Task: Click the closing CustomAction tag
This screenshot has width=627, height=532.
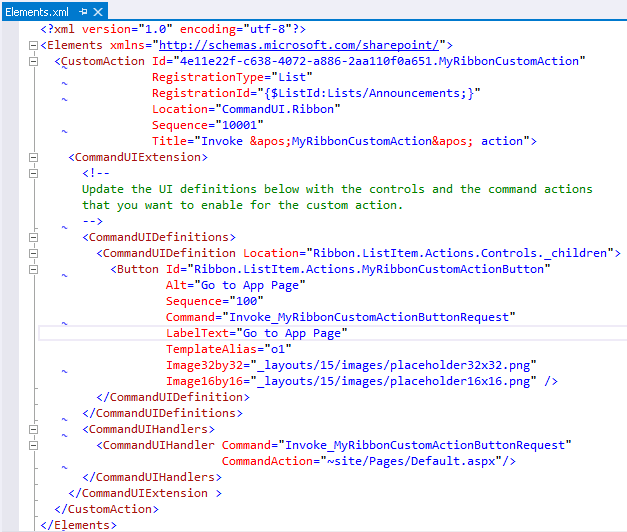Action: 106,509
